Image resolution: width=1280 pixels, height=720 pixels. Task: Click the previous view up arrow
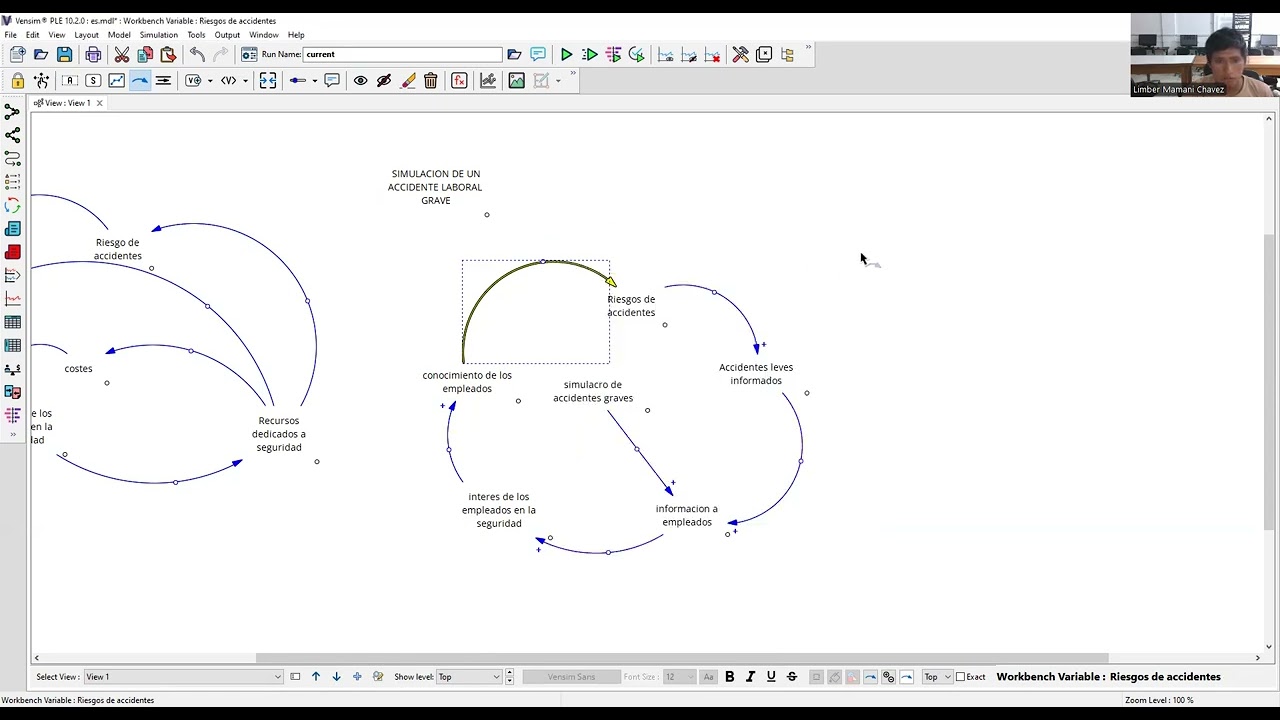(x=316, y=677)
